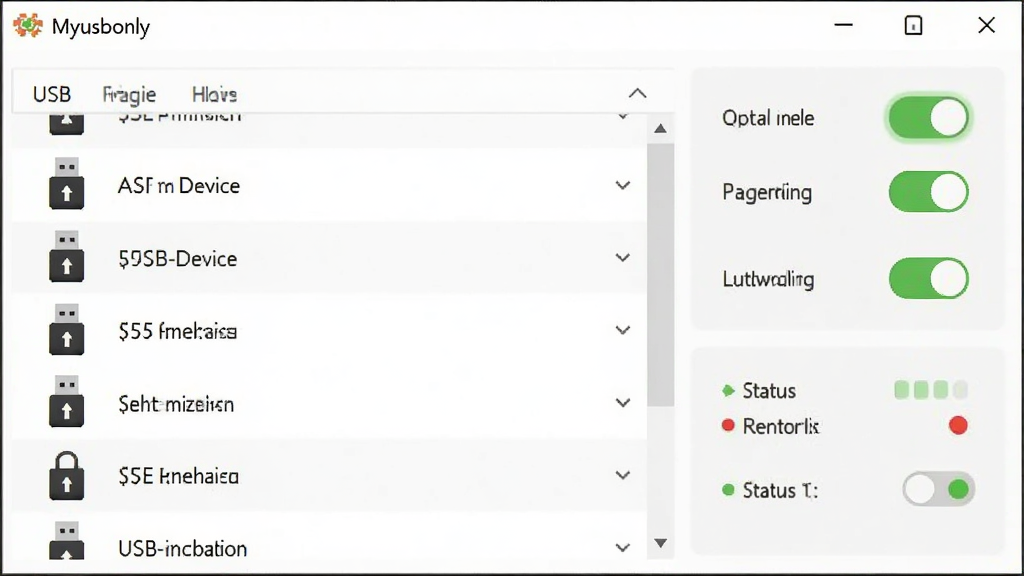Click the "Optal inele" setting label
The image size is (1024, 576).
768,118
